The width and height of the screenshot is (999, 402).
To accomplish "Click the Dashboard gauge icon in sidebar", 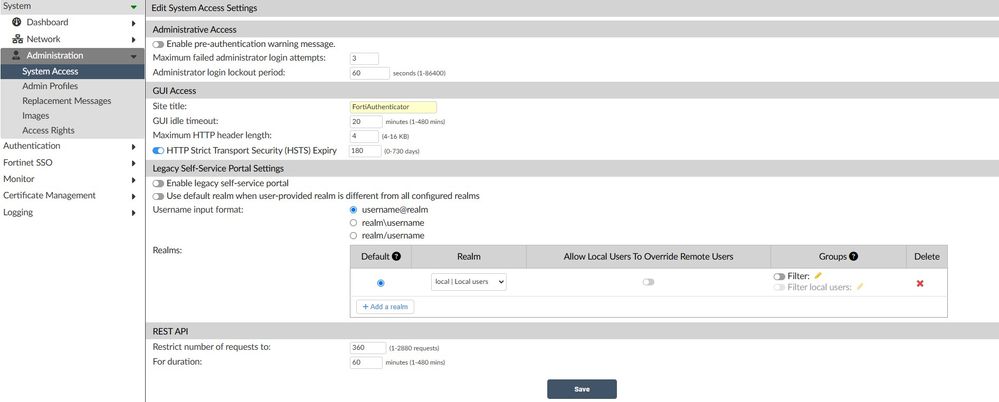I will click(17, 22).
